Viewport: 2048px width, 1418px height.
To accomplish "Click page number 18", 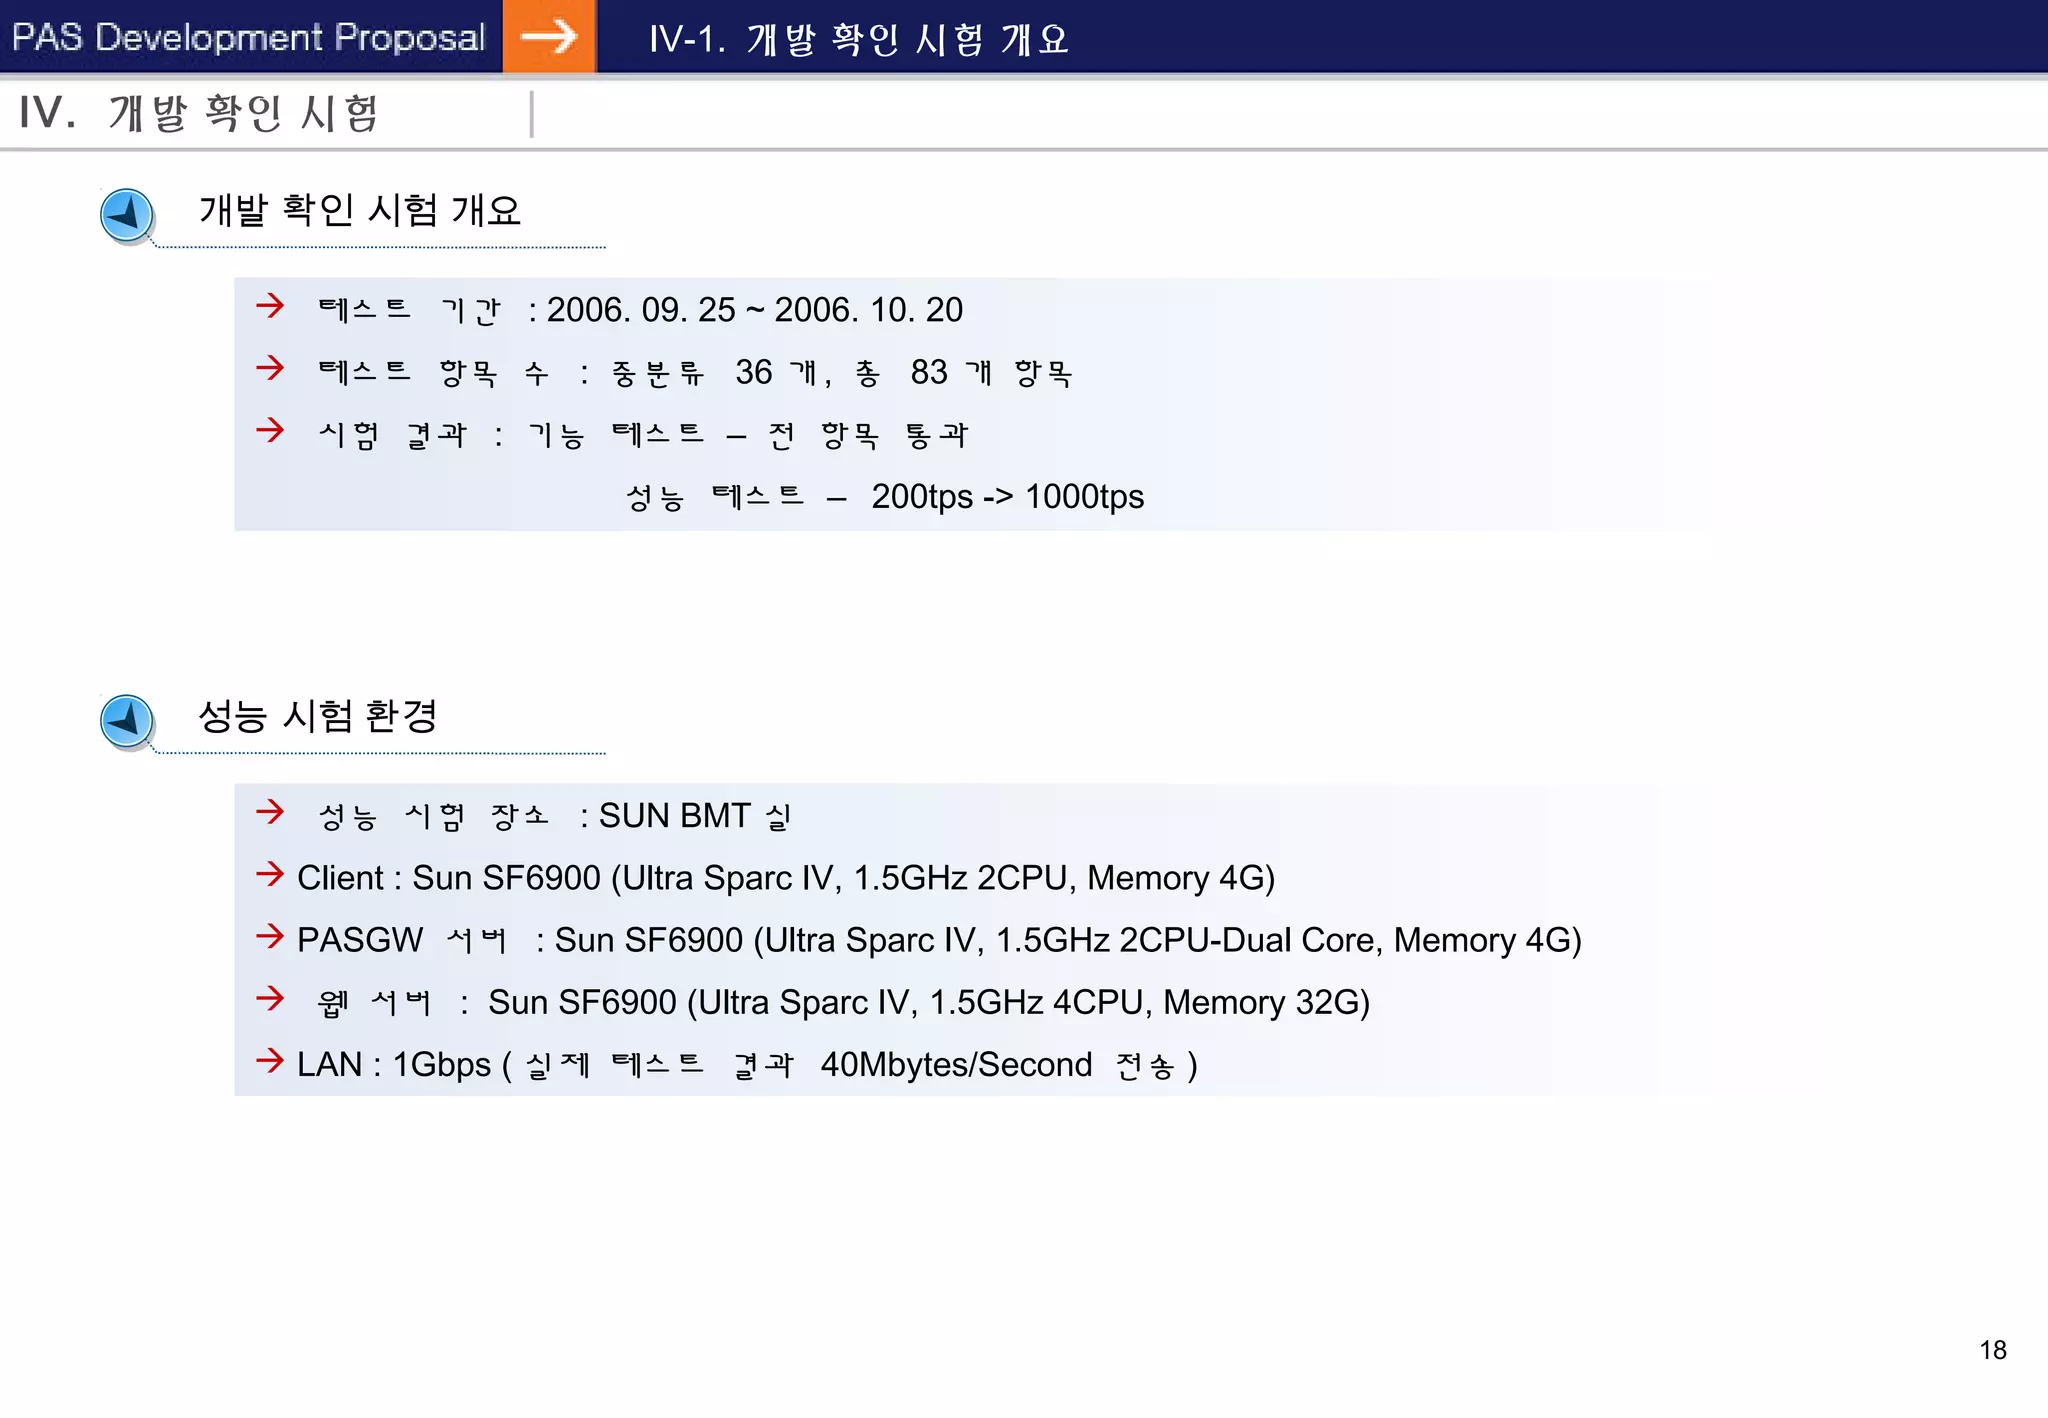I will (1993, 1350).
